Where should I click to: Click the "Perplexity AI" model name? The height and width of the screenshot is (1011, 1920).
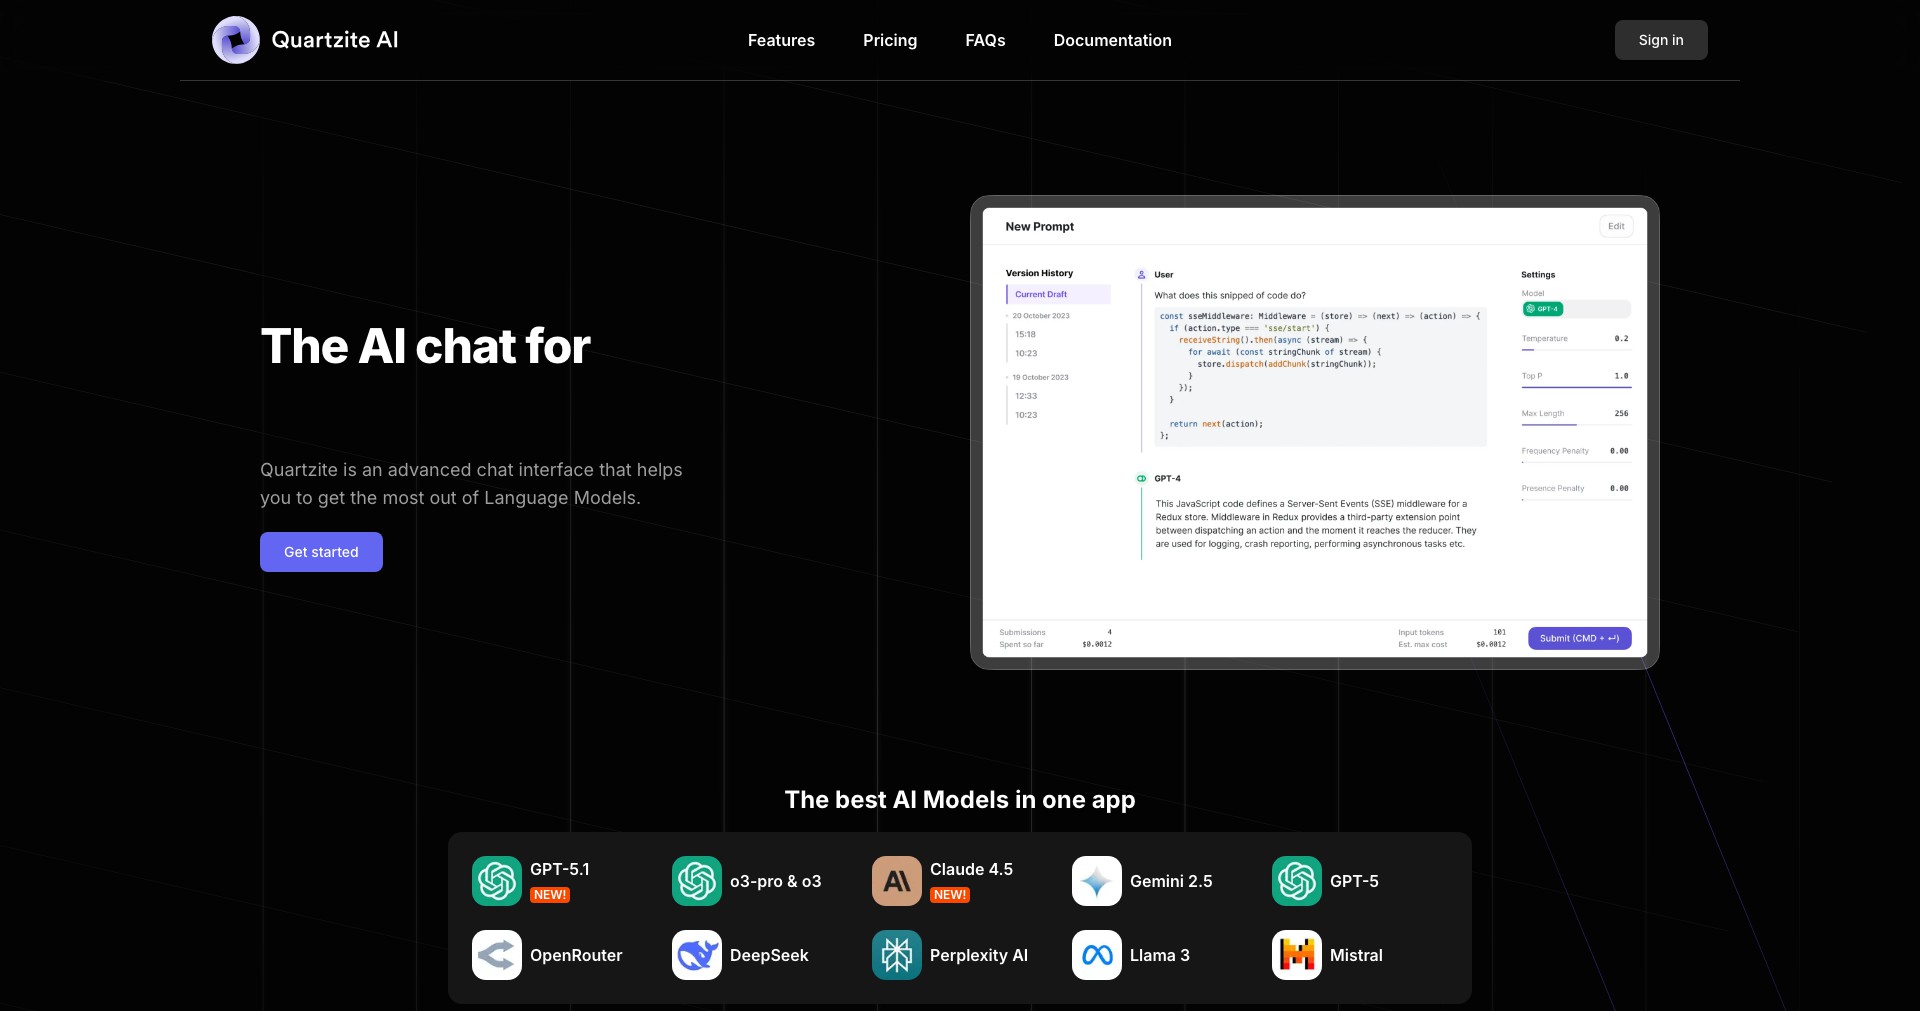coord(979,955)
